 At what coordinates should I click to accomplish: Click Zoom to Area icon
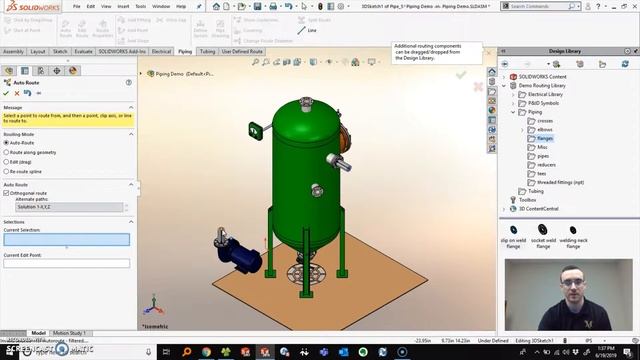pos(266,62)
